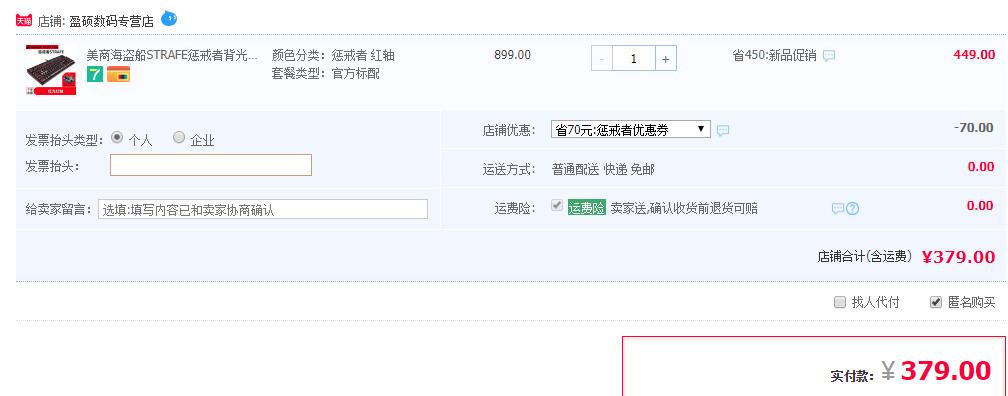The width and height of the screenshot is (1008, 396).
Task: Click the shop total ¥379.00
Action: click(x=958, y=257)
